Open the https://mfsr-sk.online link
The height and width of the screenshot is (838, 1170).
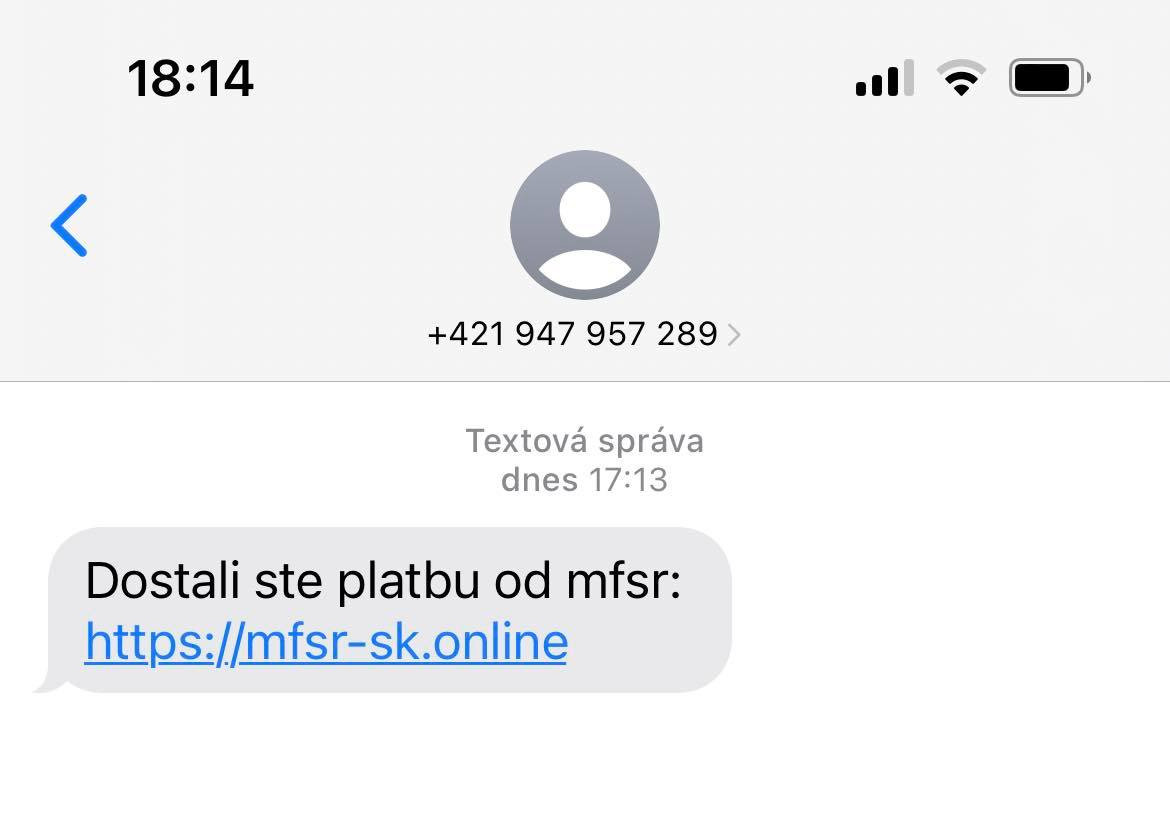click(x=326, y=642)
